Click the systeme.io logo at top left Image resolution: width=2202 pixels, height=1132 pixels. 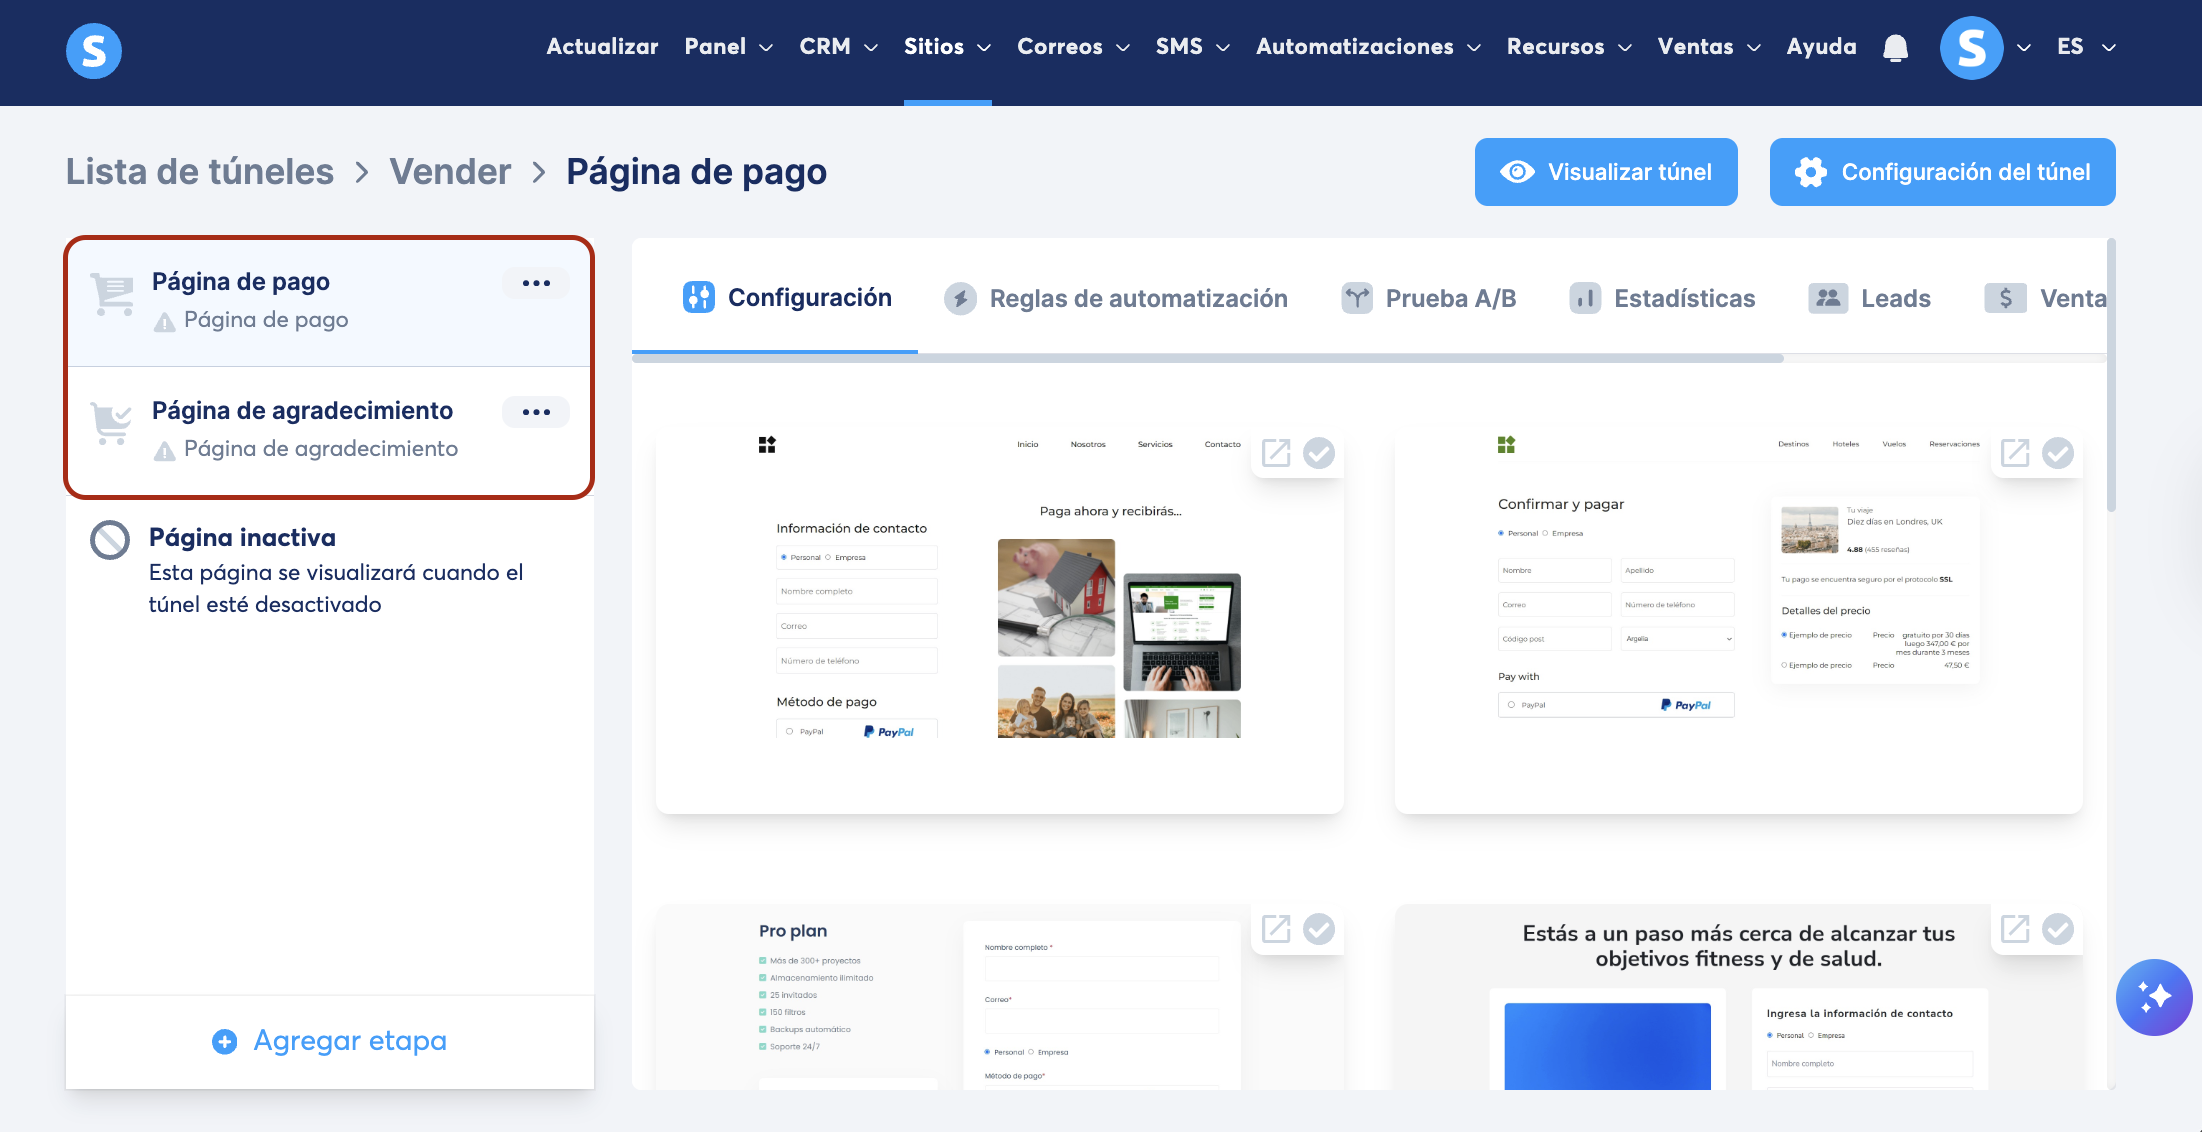pyautogui.click(x=94, y=50)
